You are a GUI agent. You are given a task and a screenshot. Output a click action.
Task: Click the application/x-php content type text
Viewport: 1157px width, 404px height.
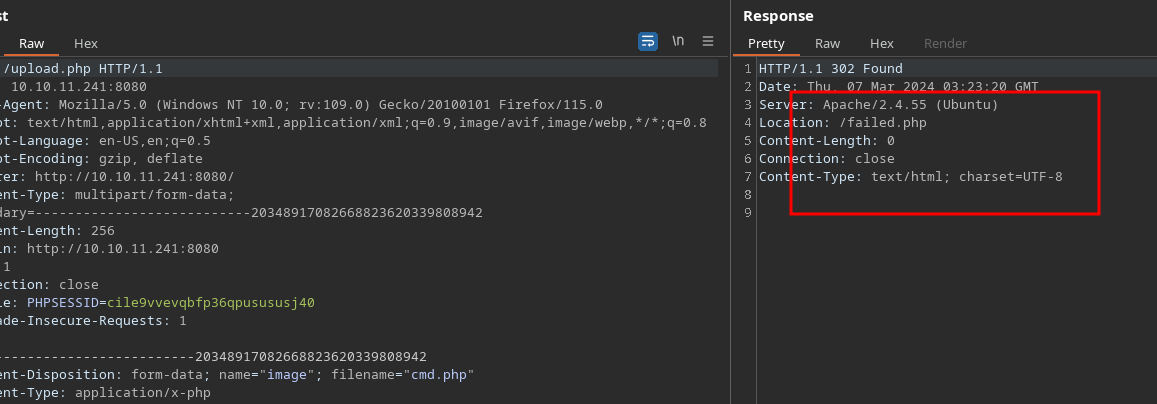click(x=142, y=393)
